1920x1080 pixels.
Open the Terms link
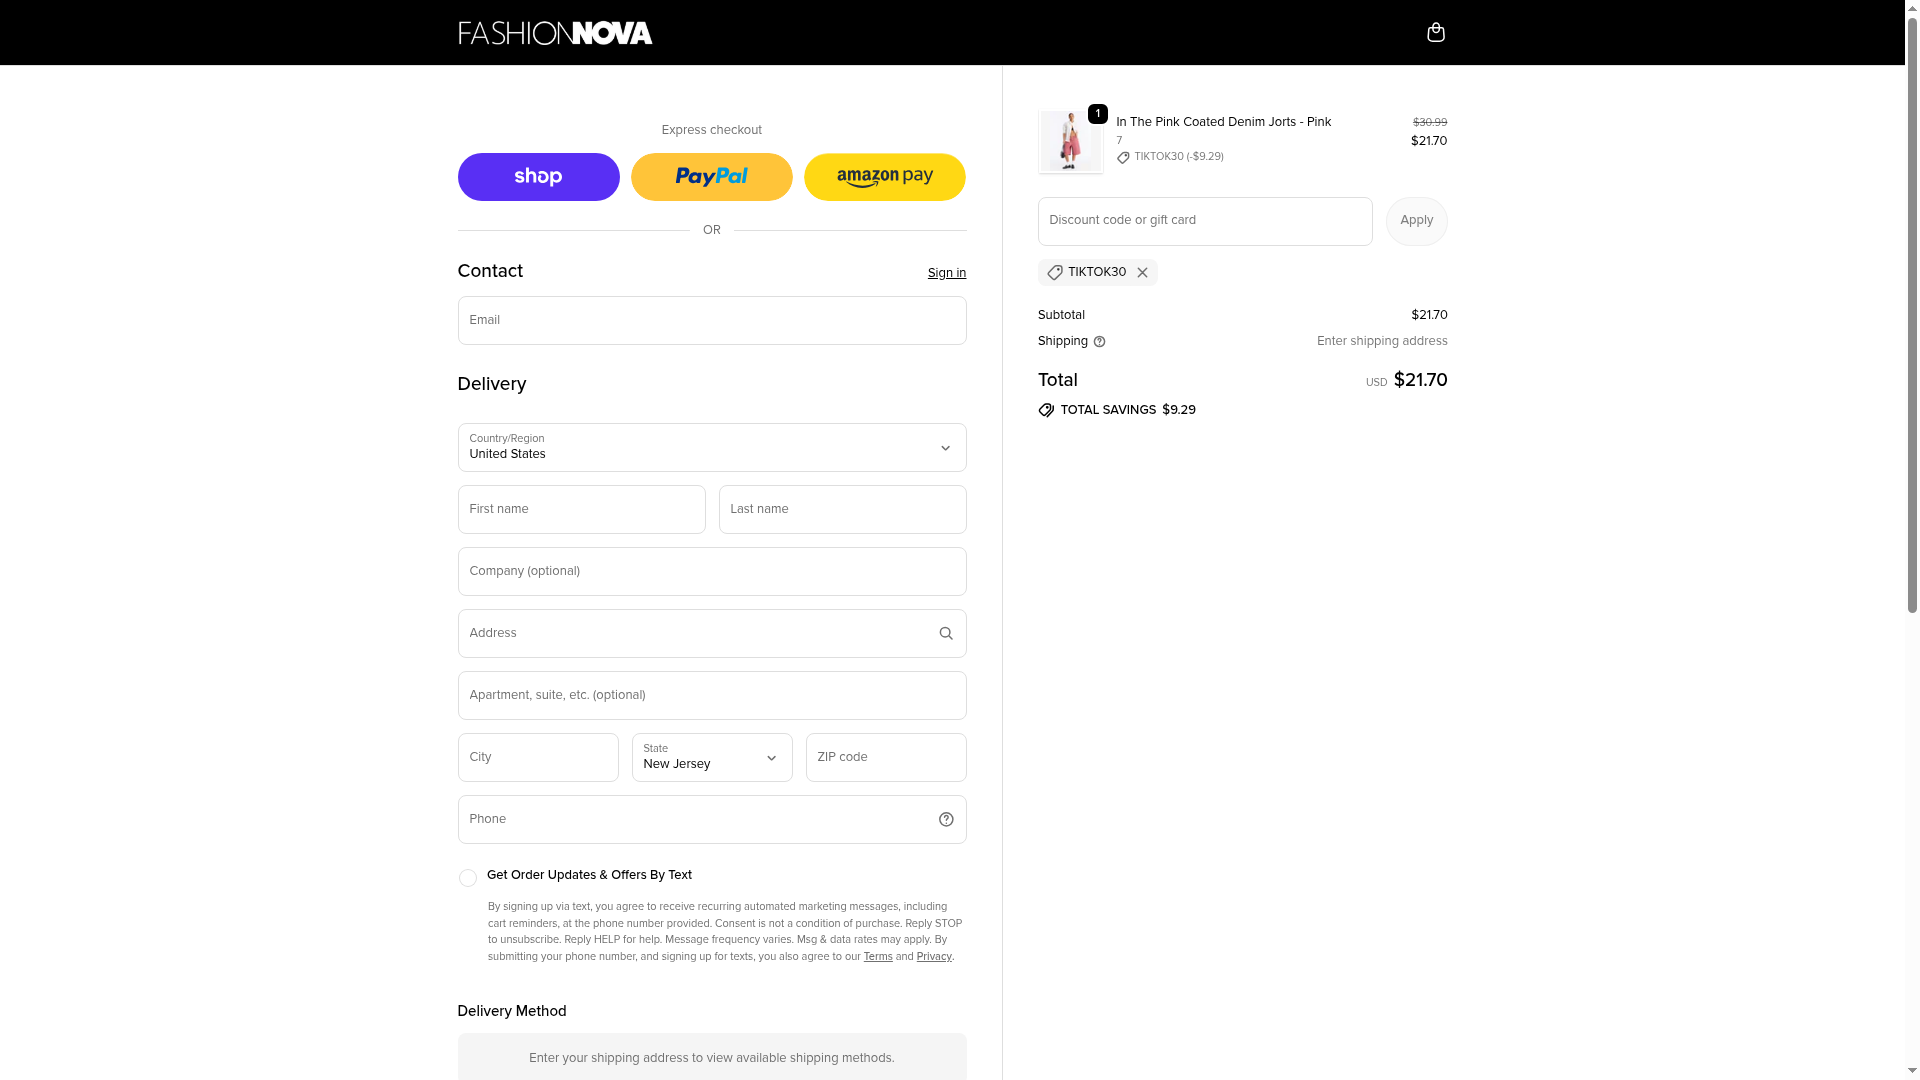(x=878, y=957)
